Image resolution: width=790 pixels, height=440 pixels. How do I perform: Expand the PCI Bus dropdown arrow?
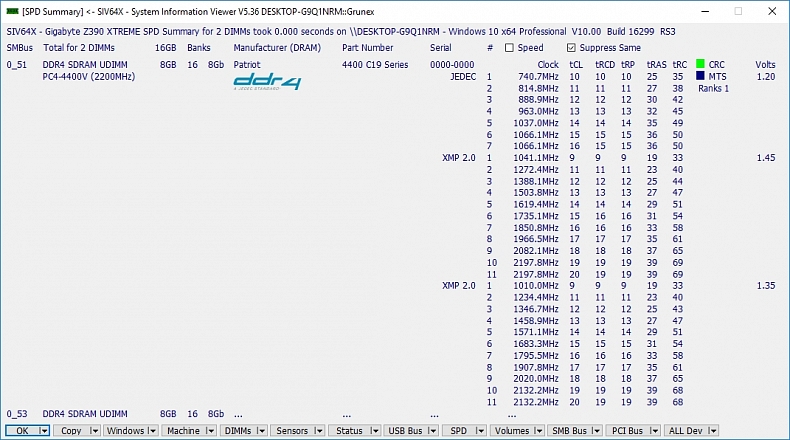pyautogui.click(x=653, y=431)
